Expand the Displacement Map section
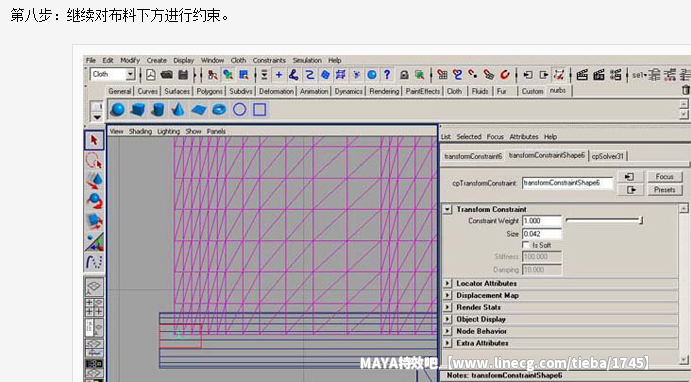 [x=448, y=295]
